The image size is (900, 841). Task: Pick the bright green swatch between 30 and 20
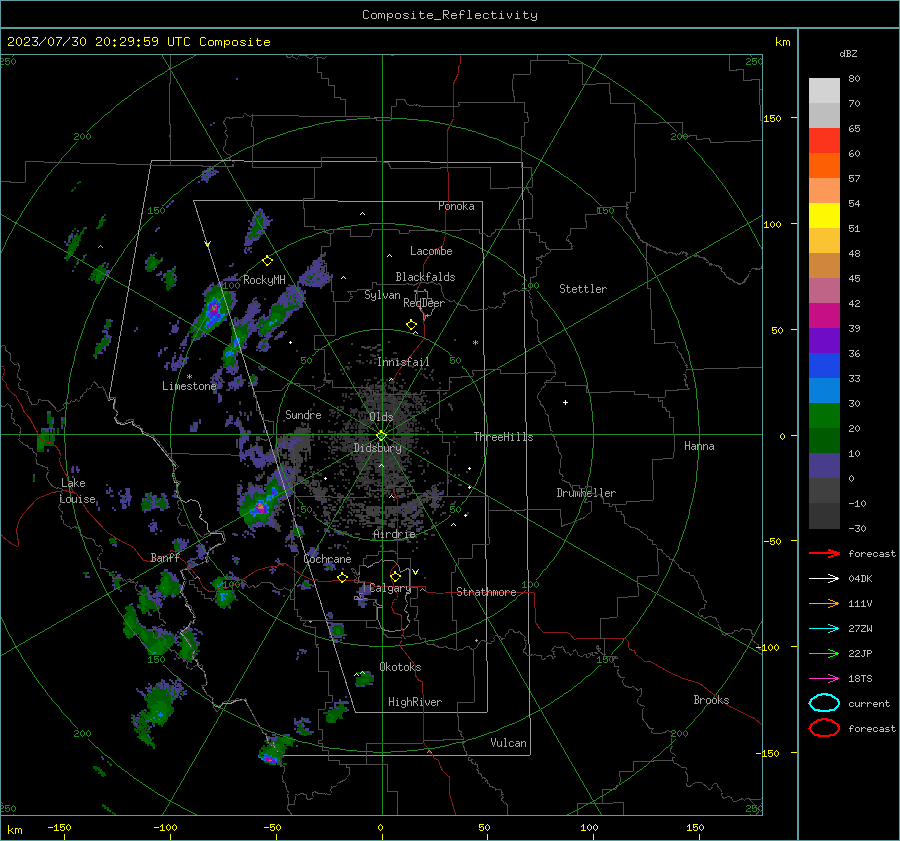click(x=824, y=416)
